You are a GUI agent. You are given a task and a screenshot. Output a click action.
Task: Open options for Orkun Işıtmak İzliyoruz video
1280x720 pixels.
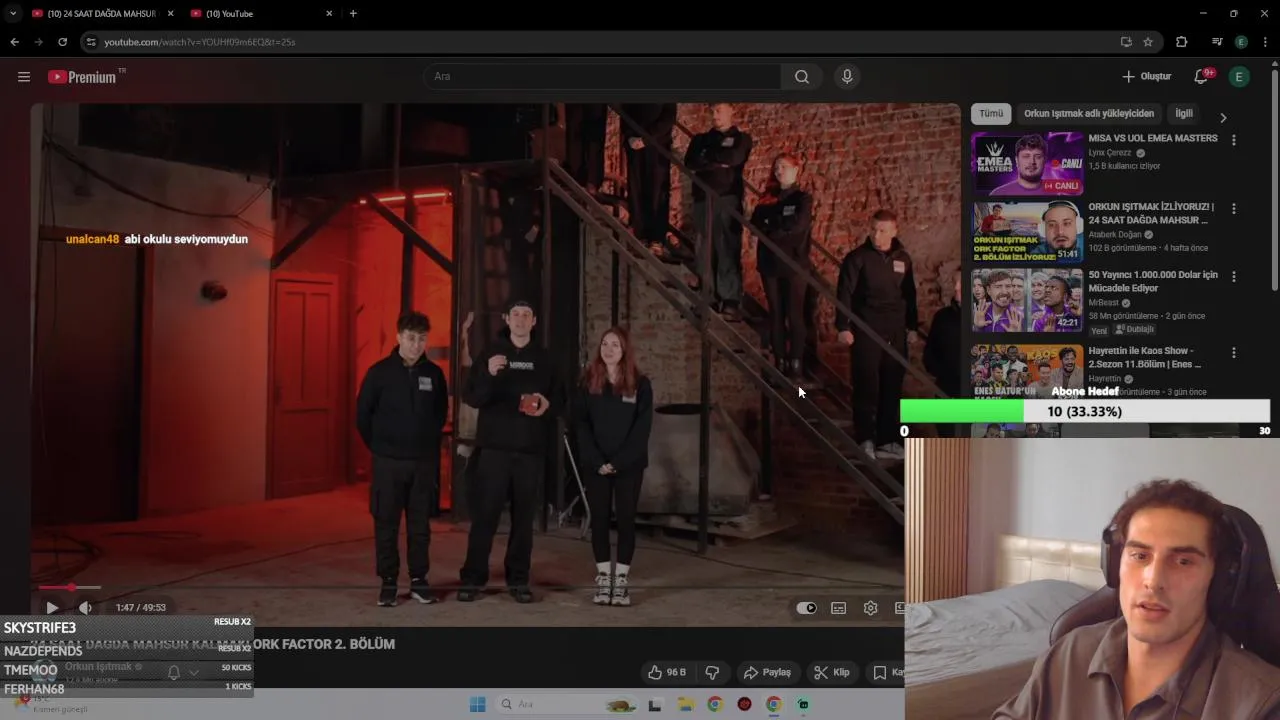click(1233, 209)
